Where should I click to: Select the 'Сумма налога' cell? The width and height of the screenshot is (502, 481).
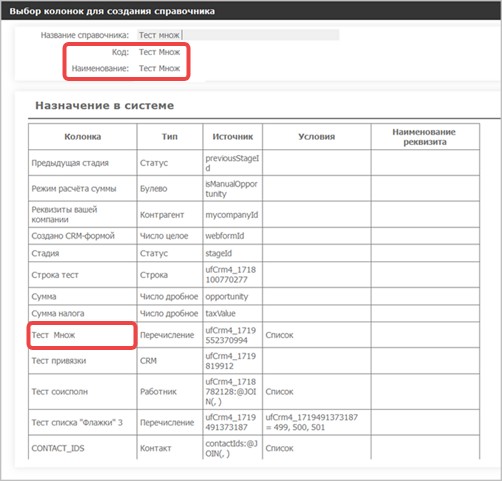click(x=83, y=313)
